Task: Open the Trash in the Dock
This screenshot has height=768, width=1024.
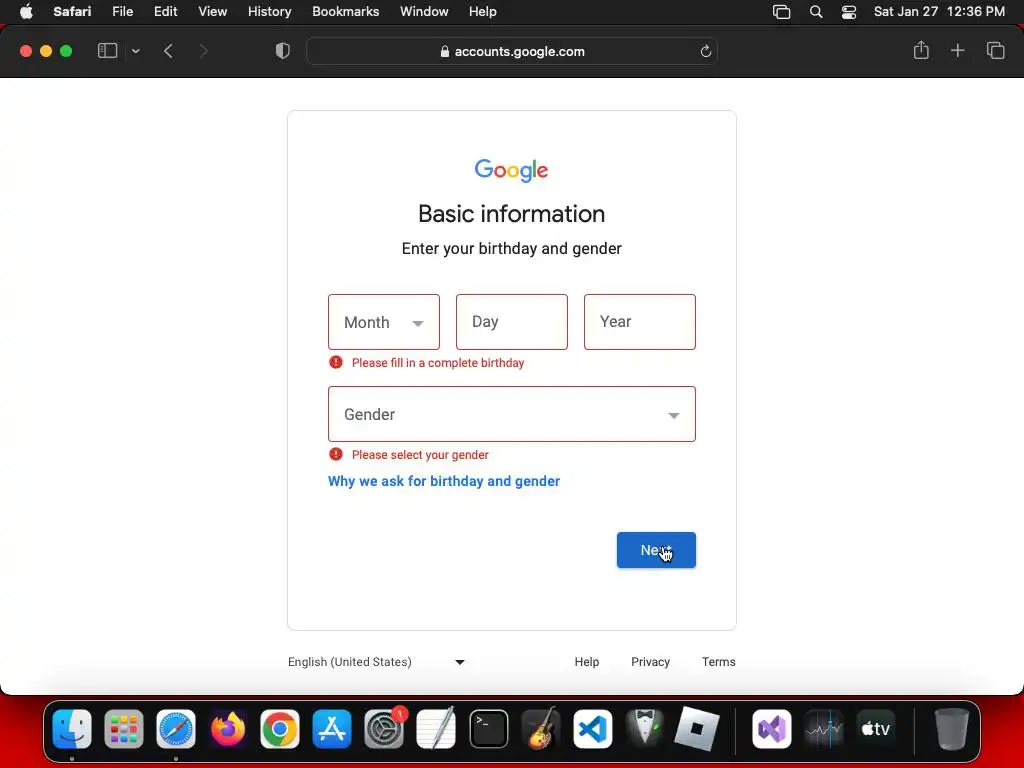Action: pos(951,729)
